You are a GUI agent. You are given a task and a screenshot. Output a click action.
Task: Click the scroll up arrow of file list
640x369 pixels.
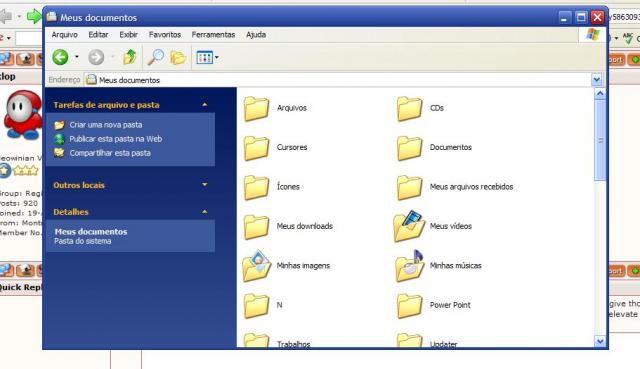point(600,93)
